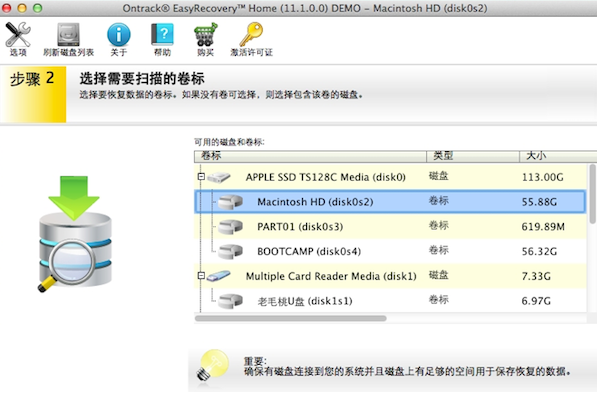This screenshot has height=398, width=602.
Task: Click the 113.00G size value
Action: [x=542, y=177]
